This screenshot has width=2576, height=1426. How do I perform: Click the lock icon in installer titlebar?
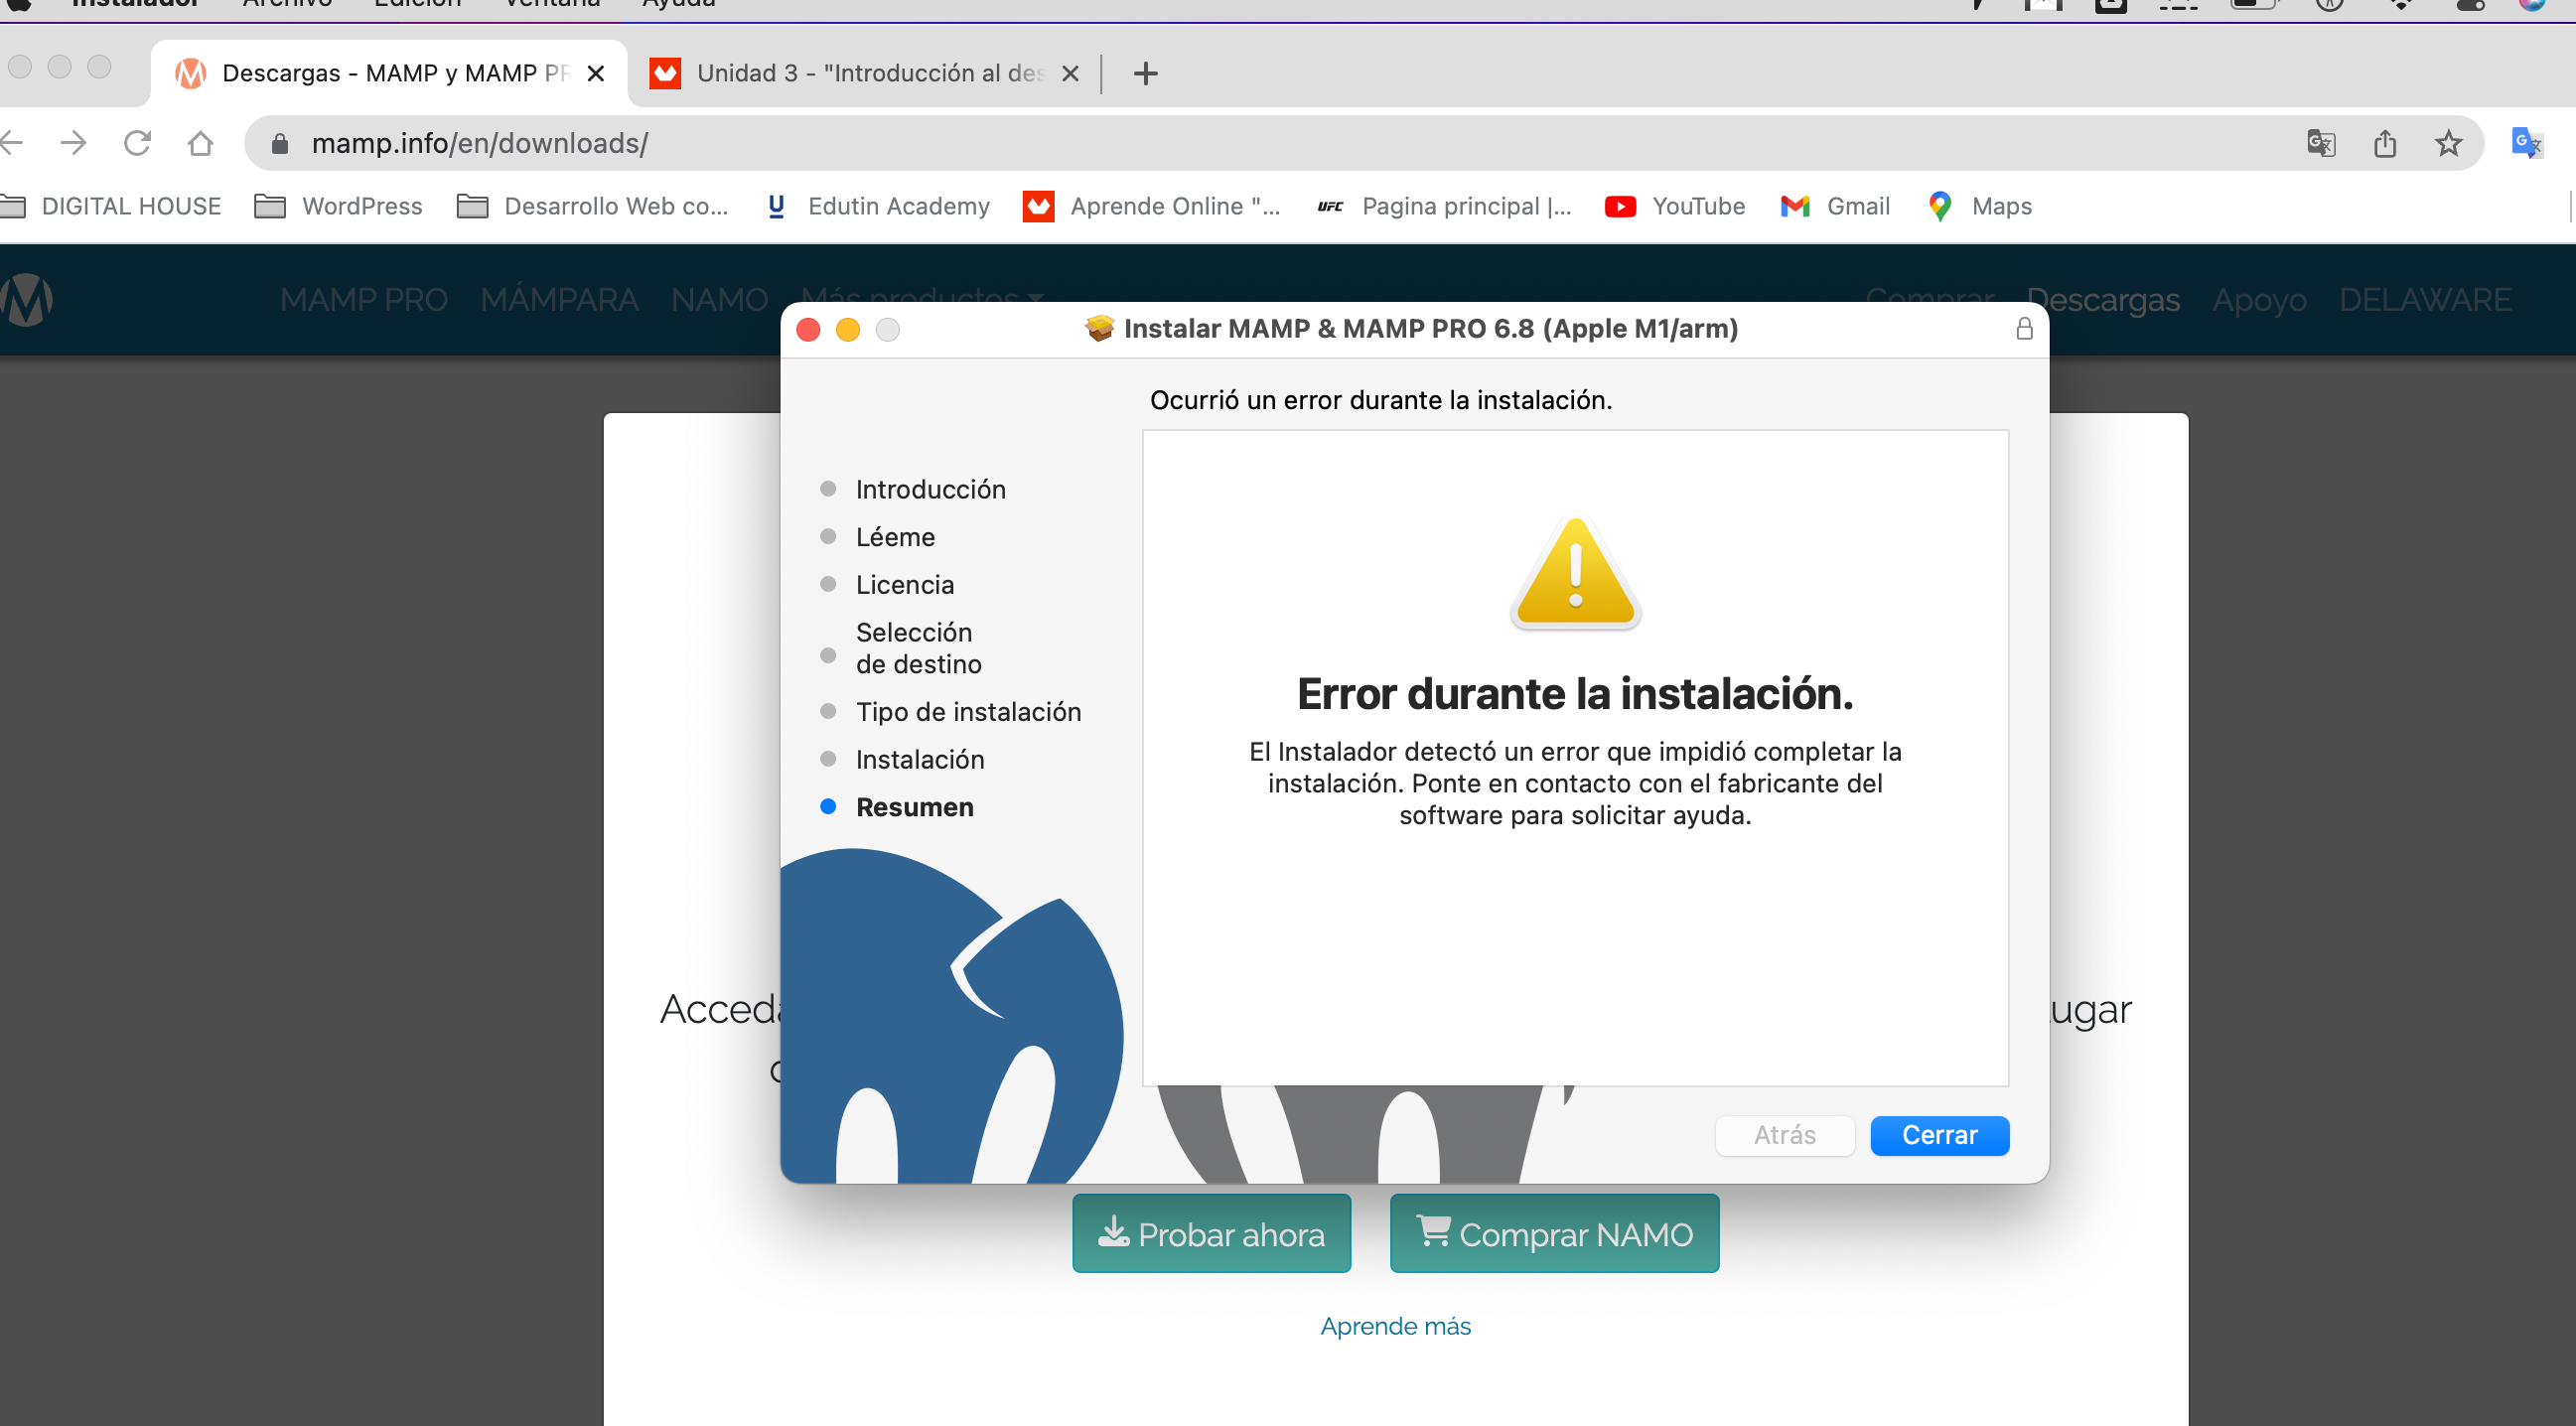pyautogui.click(x=2024, y=329)
